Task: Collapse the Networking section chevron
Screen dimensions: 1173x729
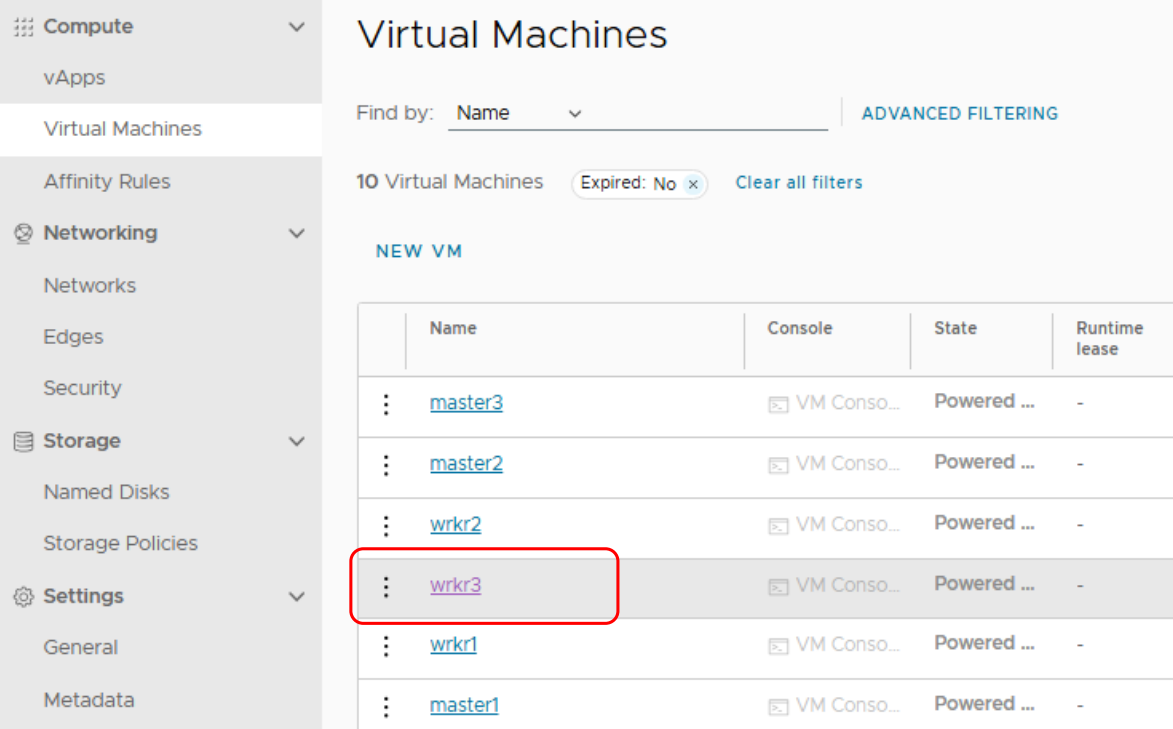Action: [x=297, y=233]
